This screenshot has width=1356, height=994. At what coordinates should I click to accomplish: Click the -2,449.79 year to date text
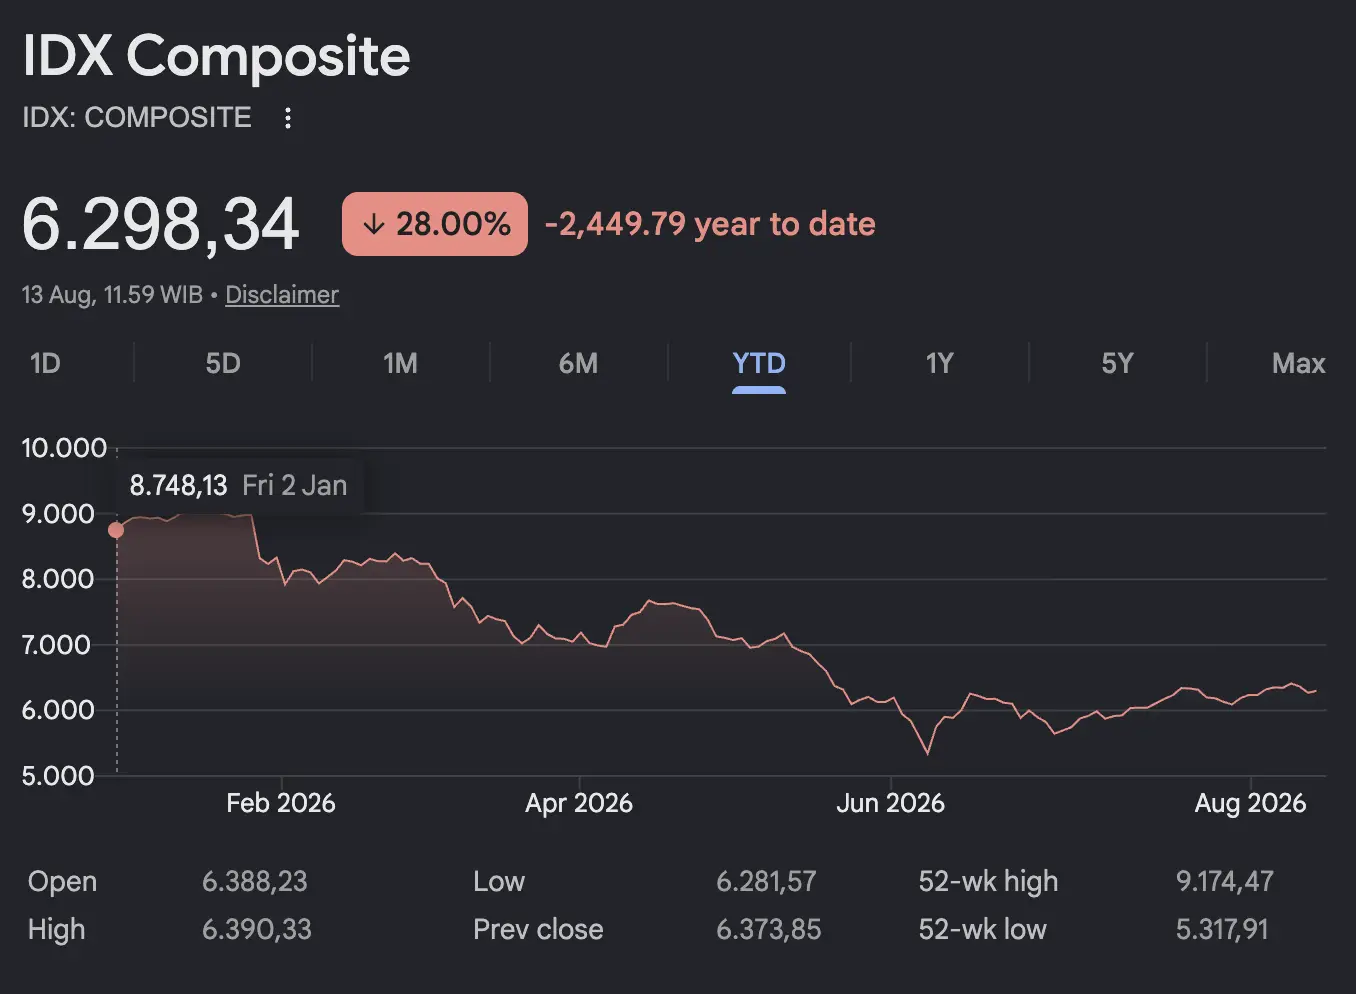tap(710, 224)
